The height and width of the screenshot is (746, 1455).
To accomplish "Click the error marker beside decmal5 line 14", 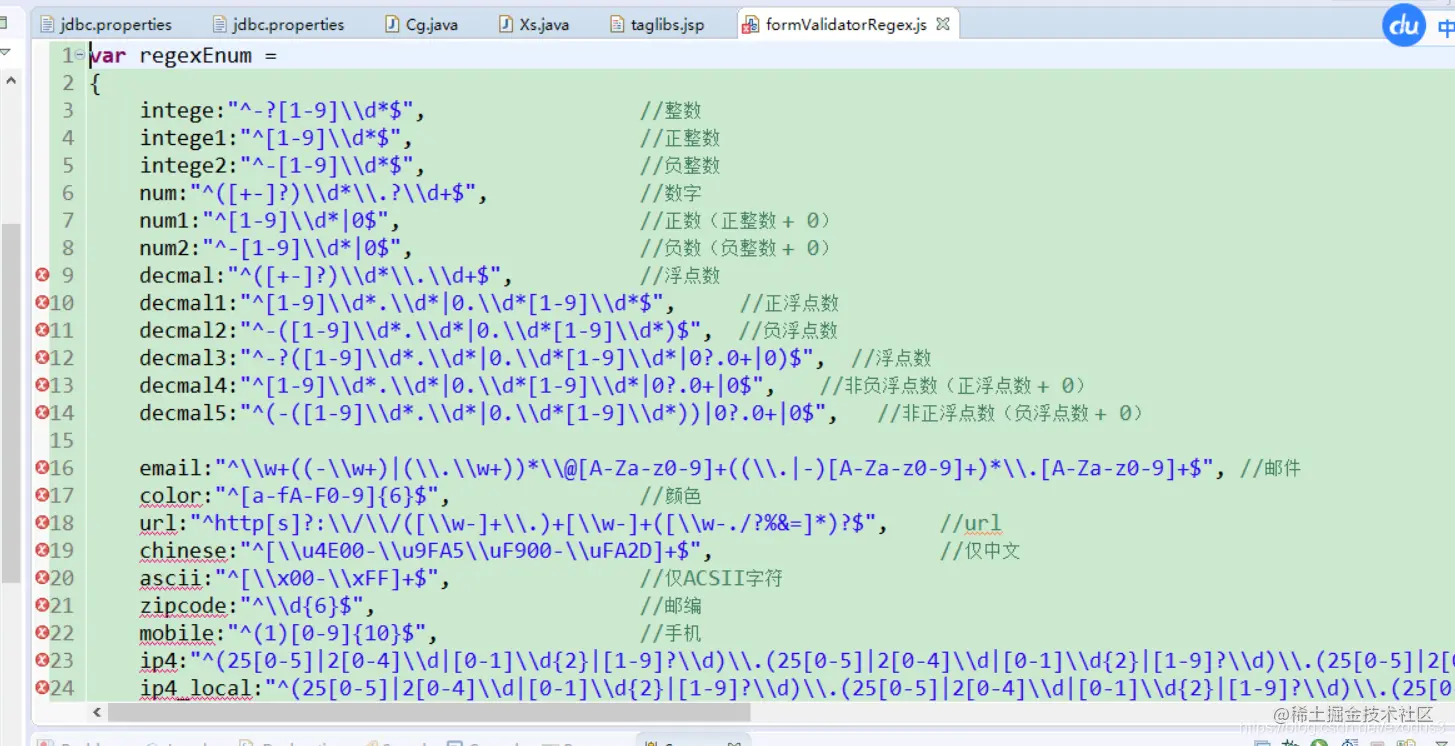I will coord(42,412).
